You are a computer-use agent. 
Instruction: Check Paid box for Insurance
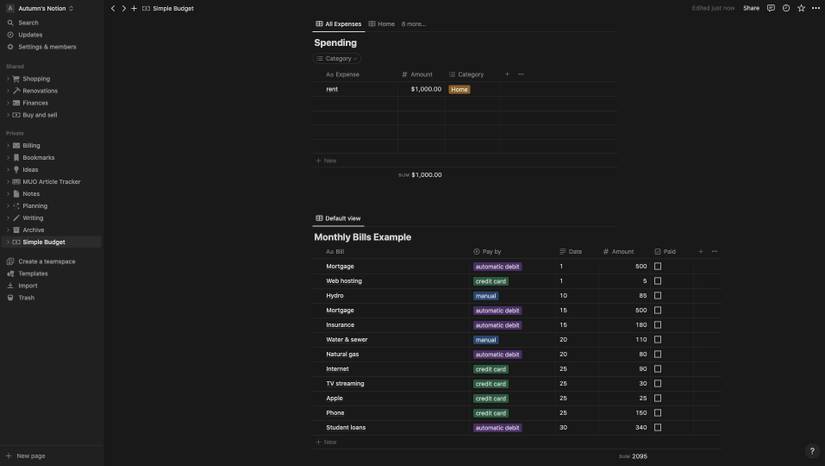coord(658,325)
